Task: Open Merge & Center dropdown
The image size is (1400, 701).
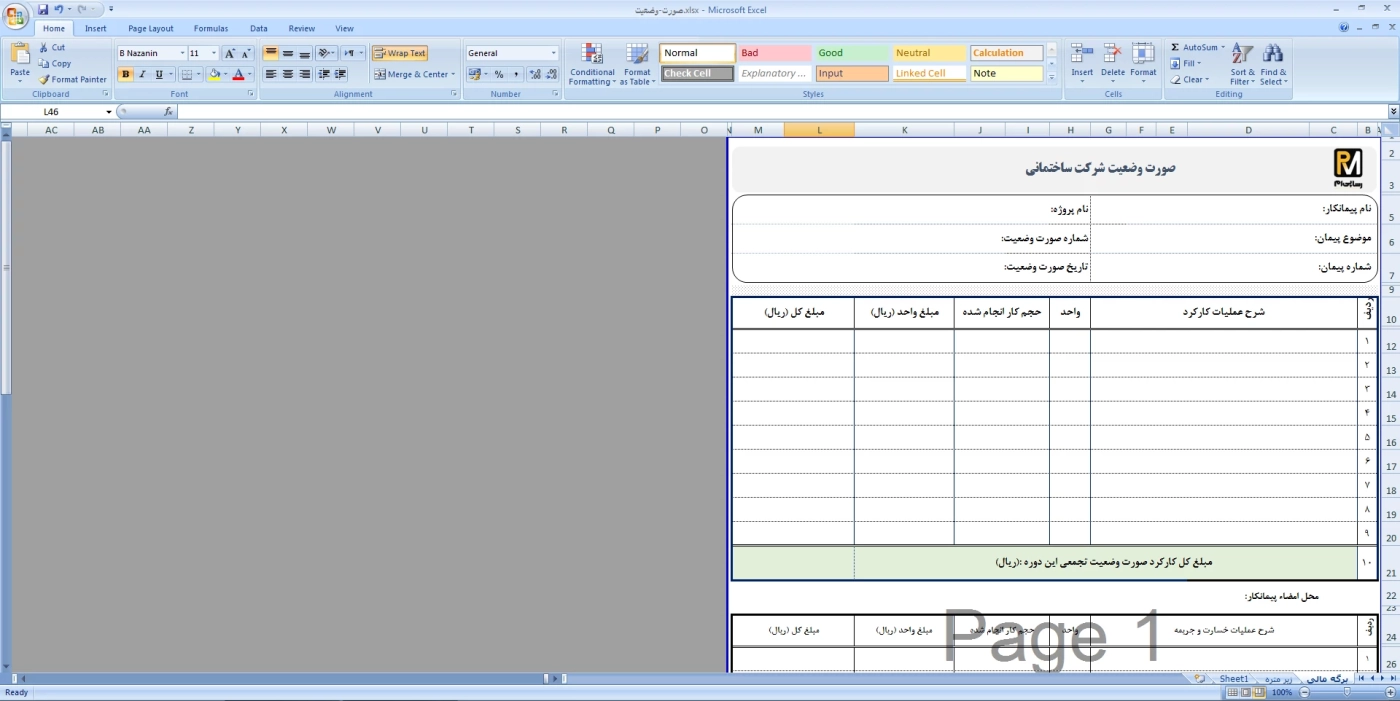Action: point(453,74)
